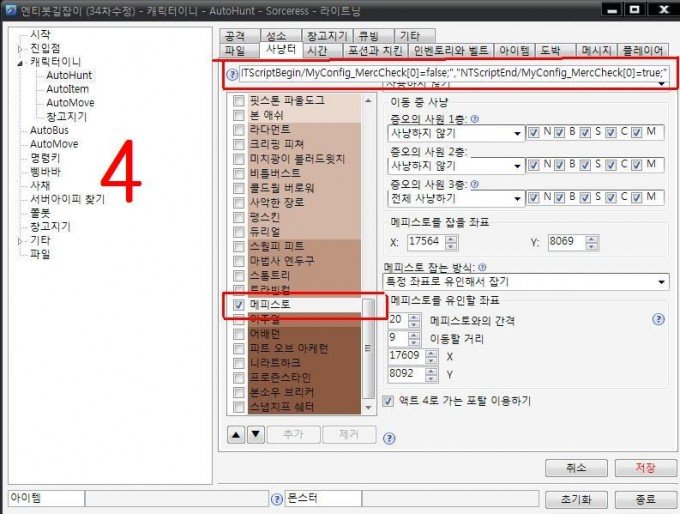Screen dimensions: 680x514
Task: Select 명령키 in the tree
Action: click(45, 158)
